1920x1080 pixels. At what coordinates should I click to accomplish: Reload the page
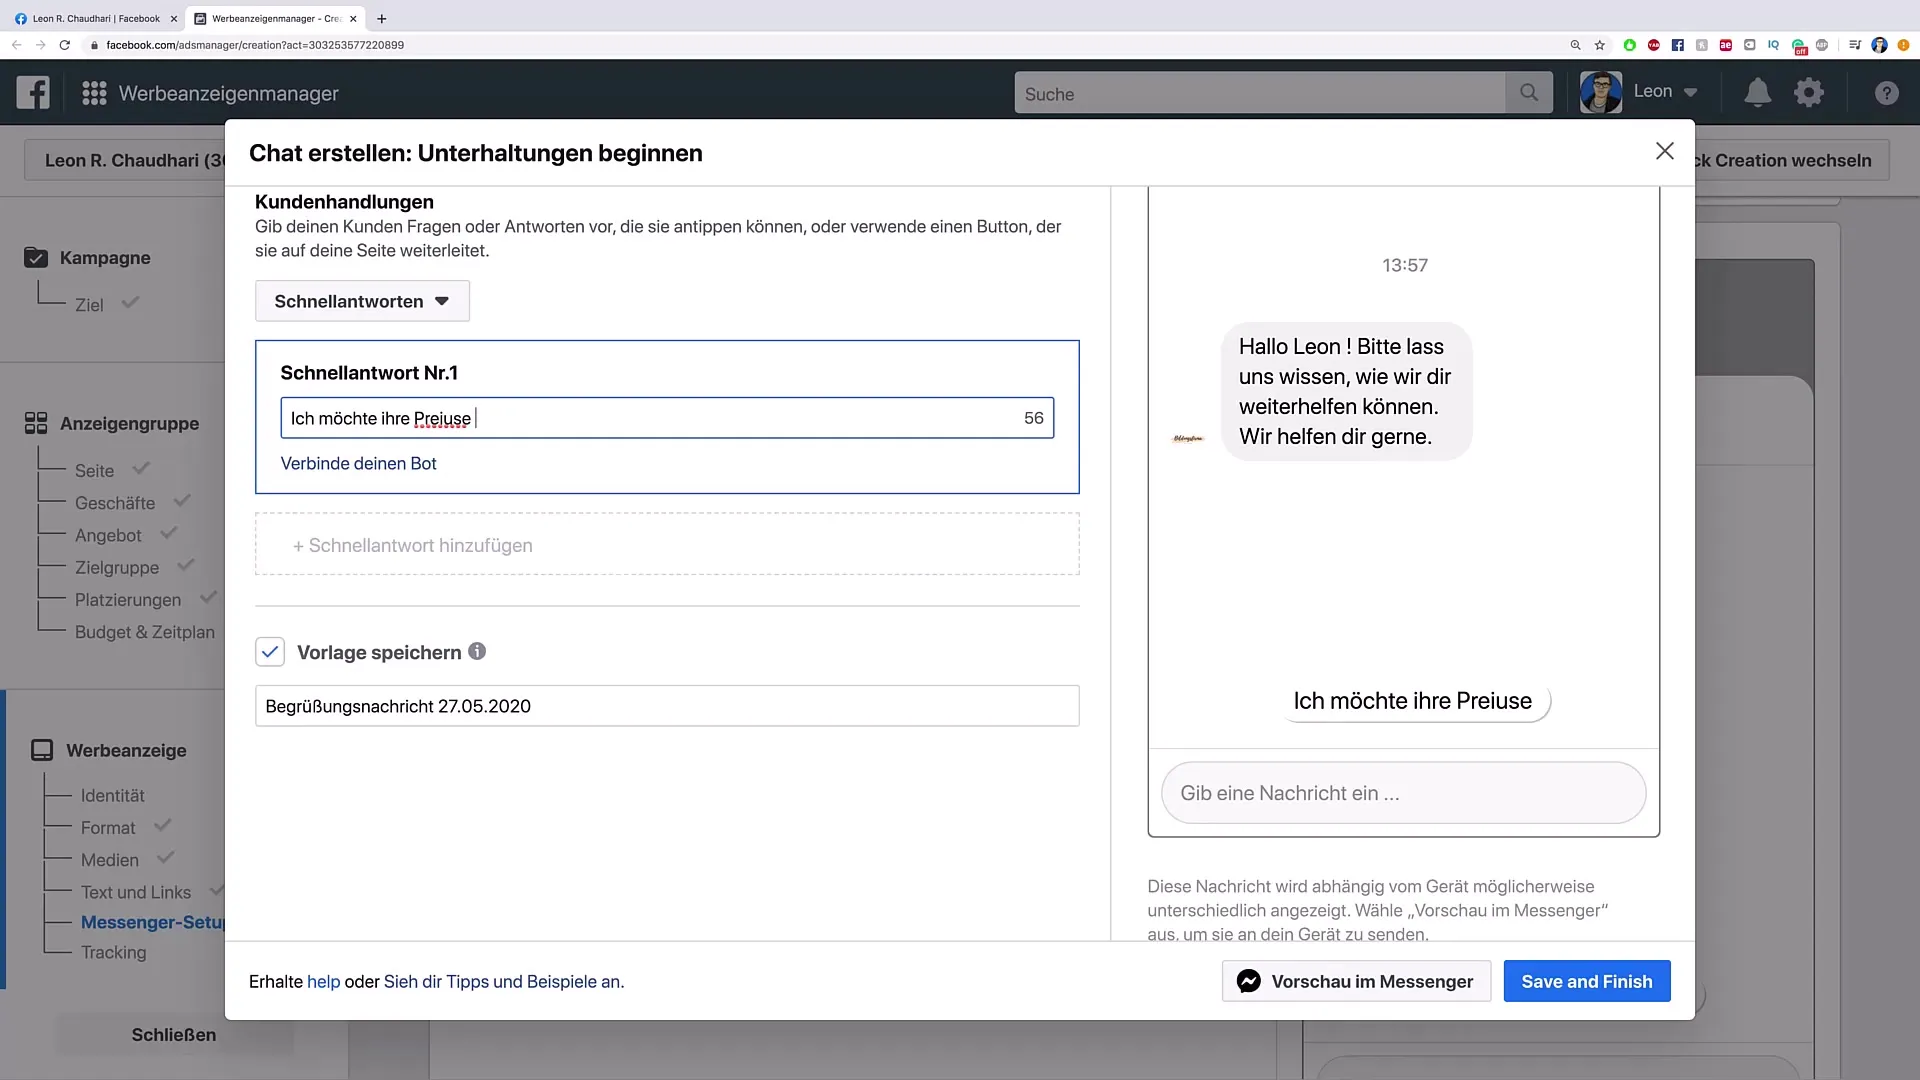[65, 45]
